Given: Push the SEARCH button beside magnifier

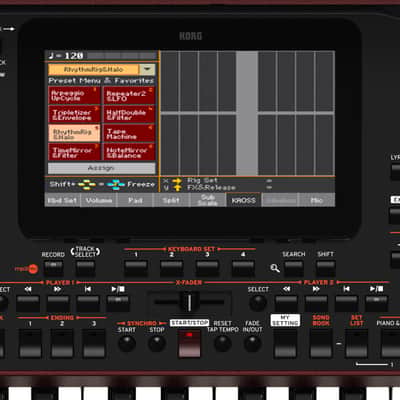Looking at the screenshot, I should tap(294, 268).
